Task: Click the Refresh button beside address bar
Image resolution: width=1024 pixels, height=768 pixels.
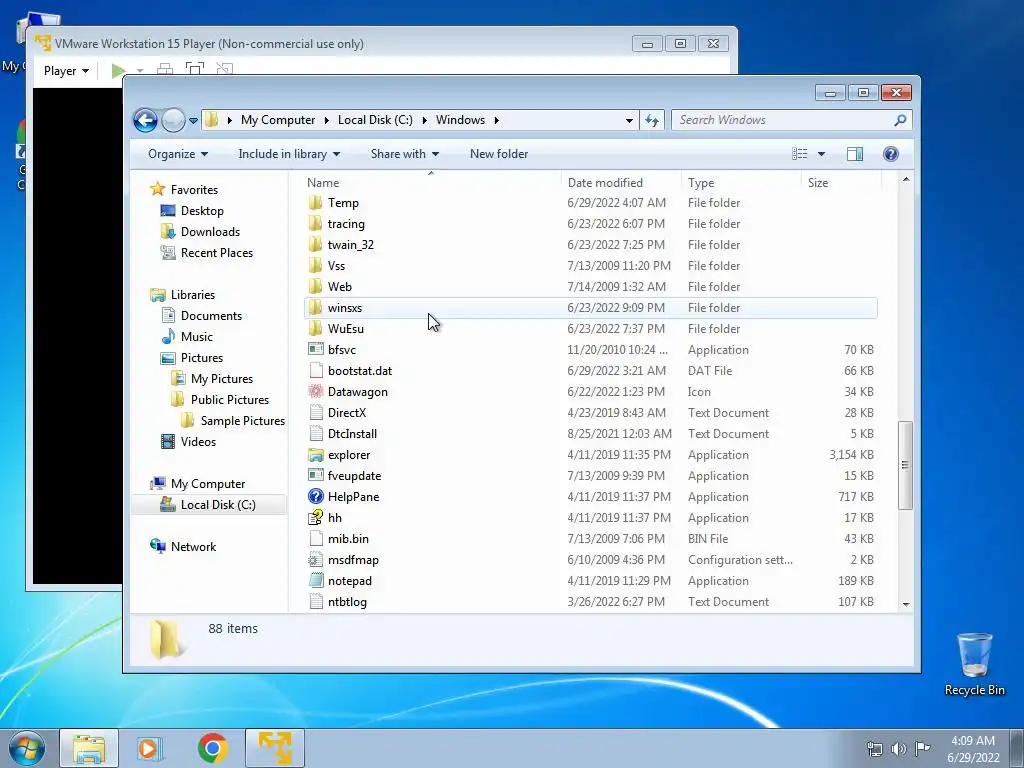Action: tap(652, 120)
